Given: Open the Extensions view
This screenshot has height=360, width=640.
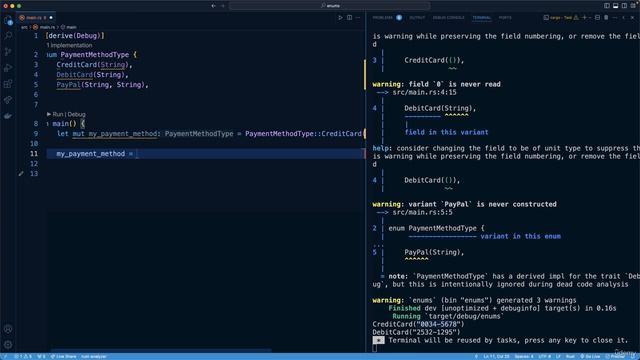Looking at the screenshot, I should 8,84.
